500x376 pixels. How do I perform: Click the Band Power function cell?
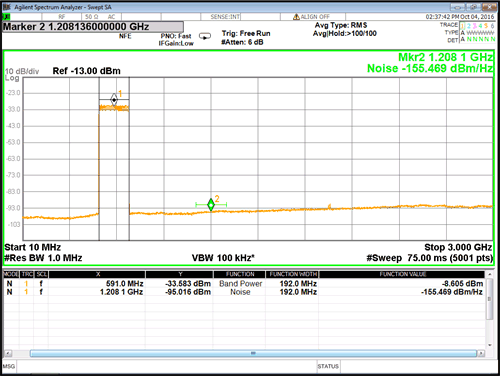coord(240,284)
